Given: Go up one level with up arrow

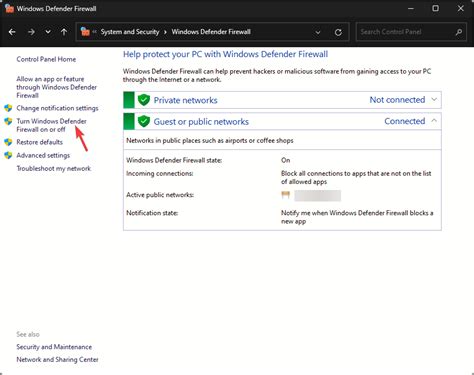Looking at the screenshot, I should click(64, 32).
